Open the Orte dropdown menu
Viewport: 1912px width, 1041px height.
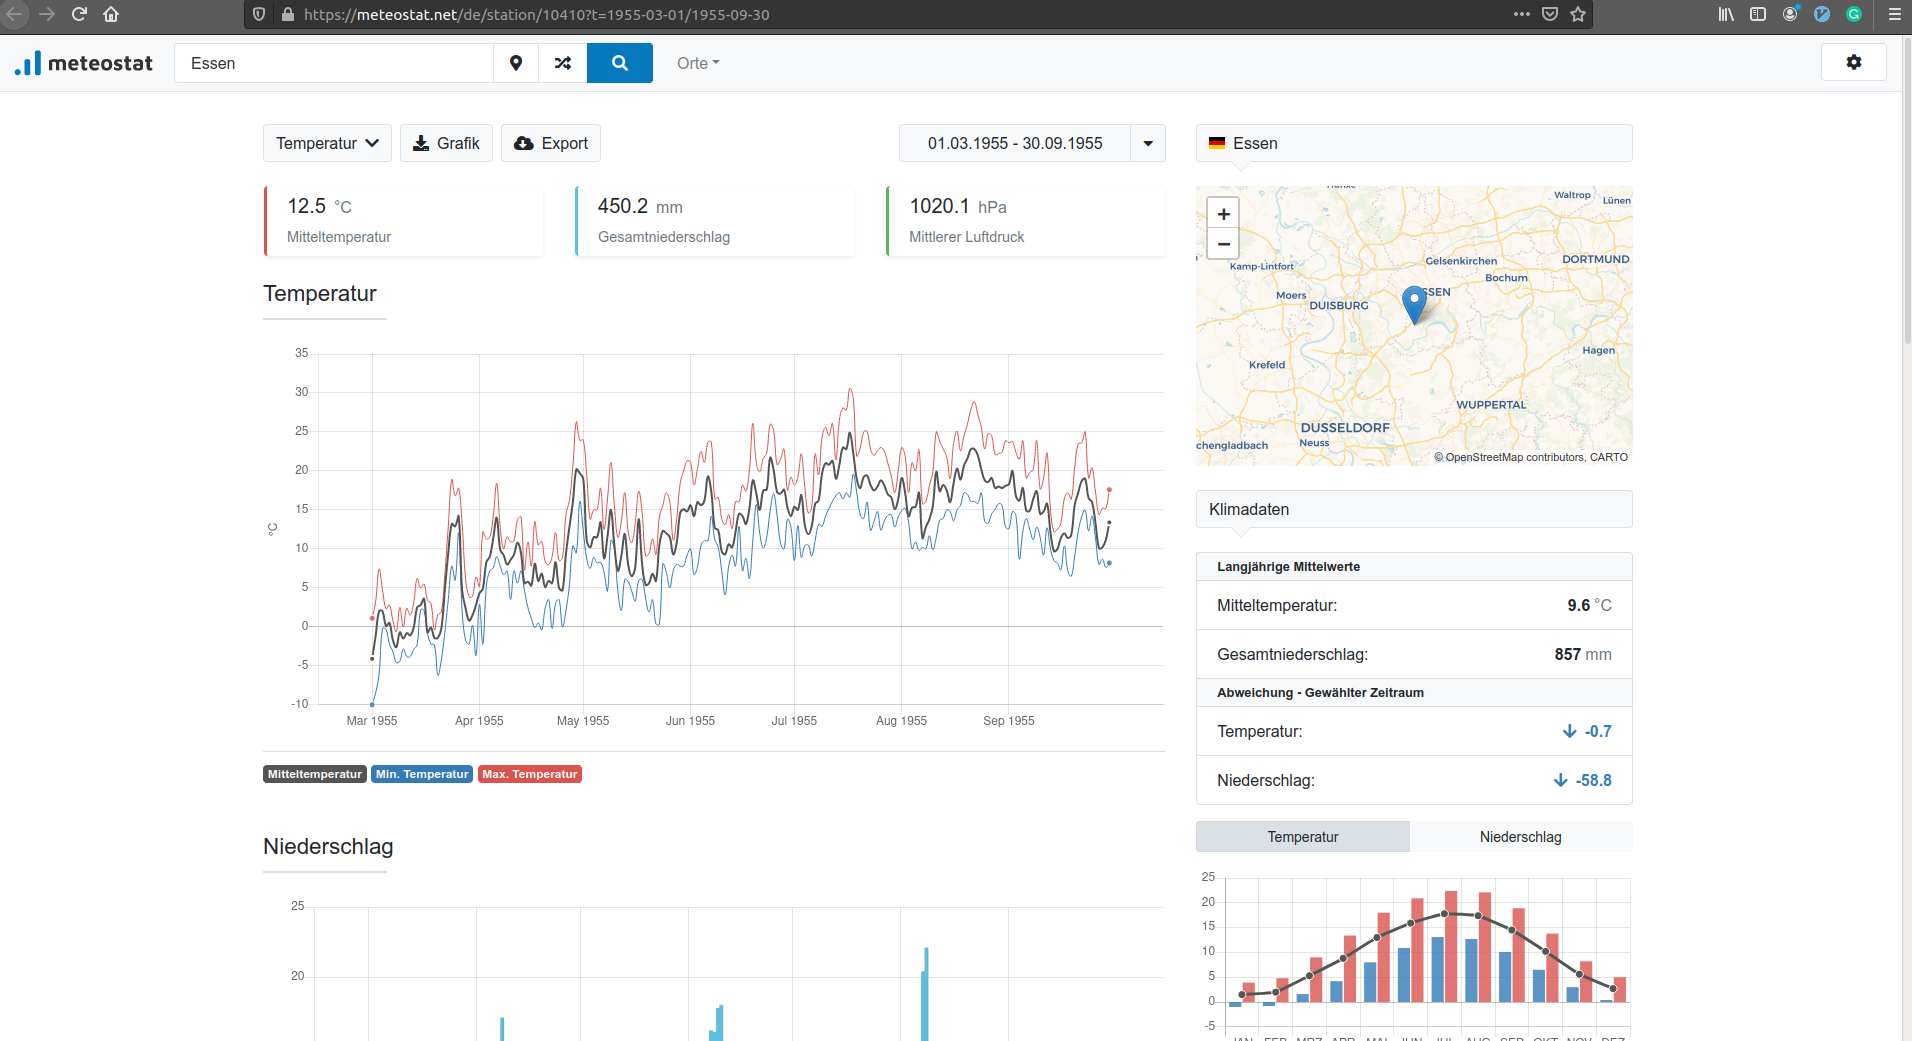pos(697,63)
